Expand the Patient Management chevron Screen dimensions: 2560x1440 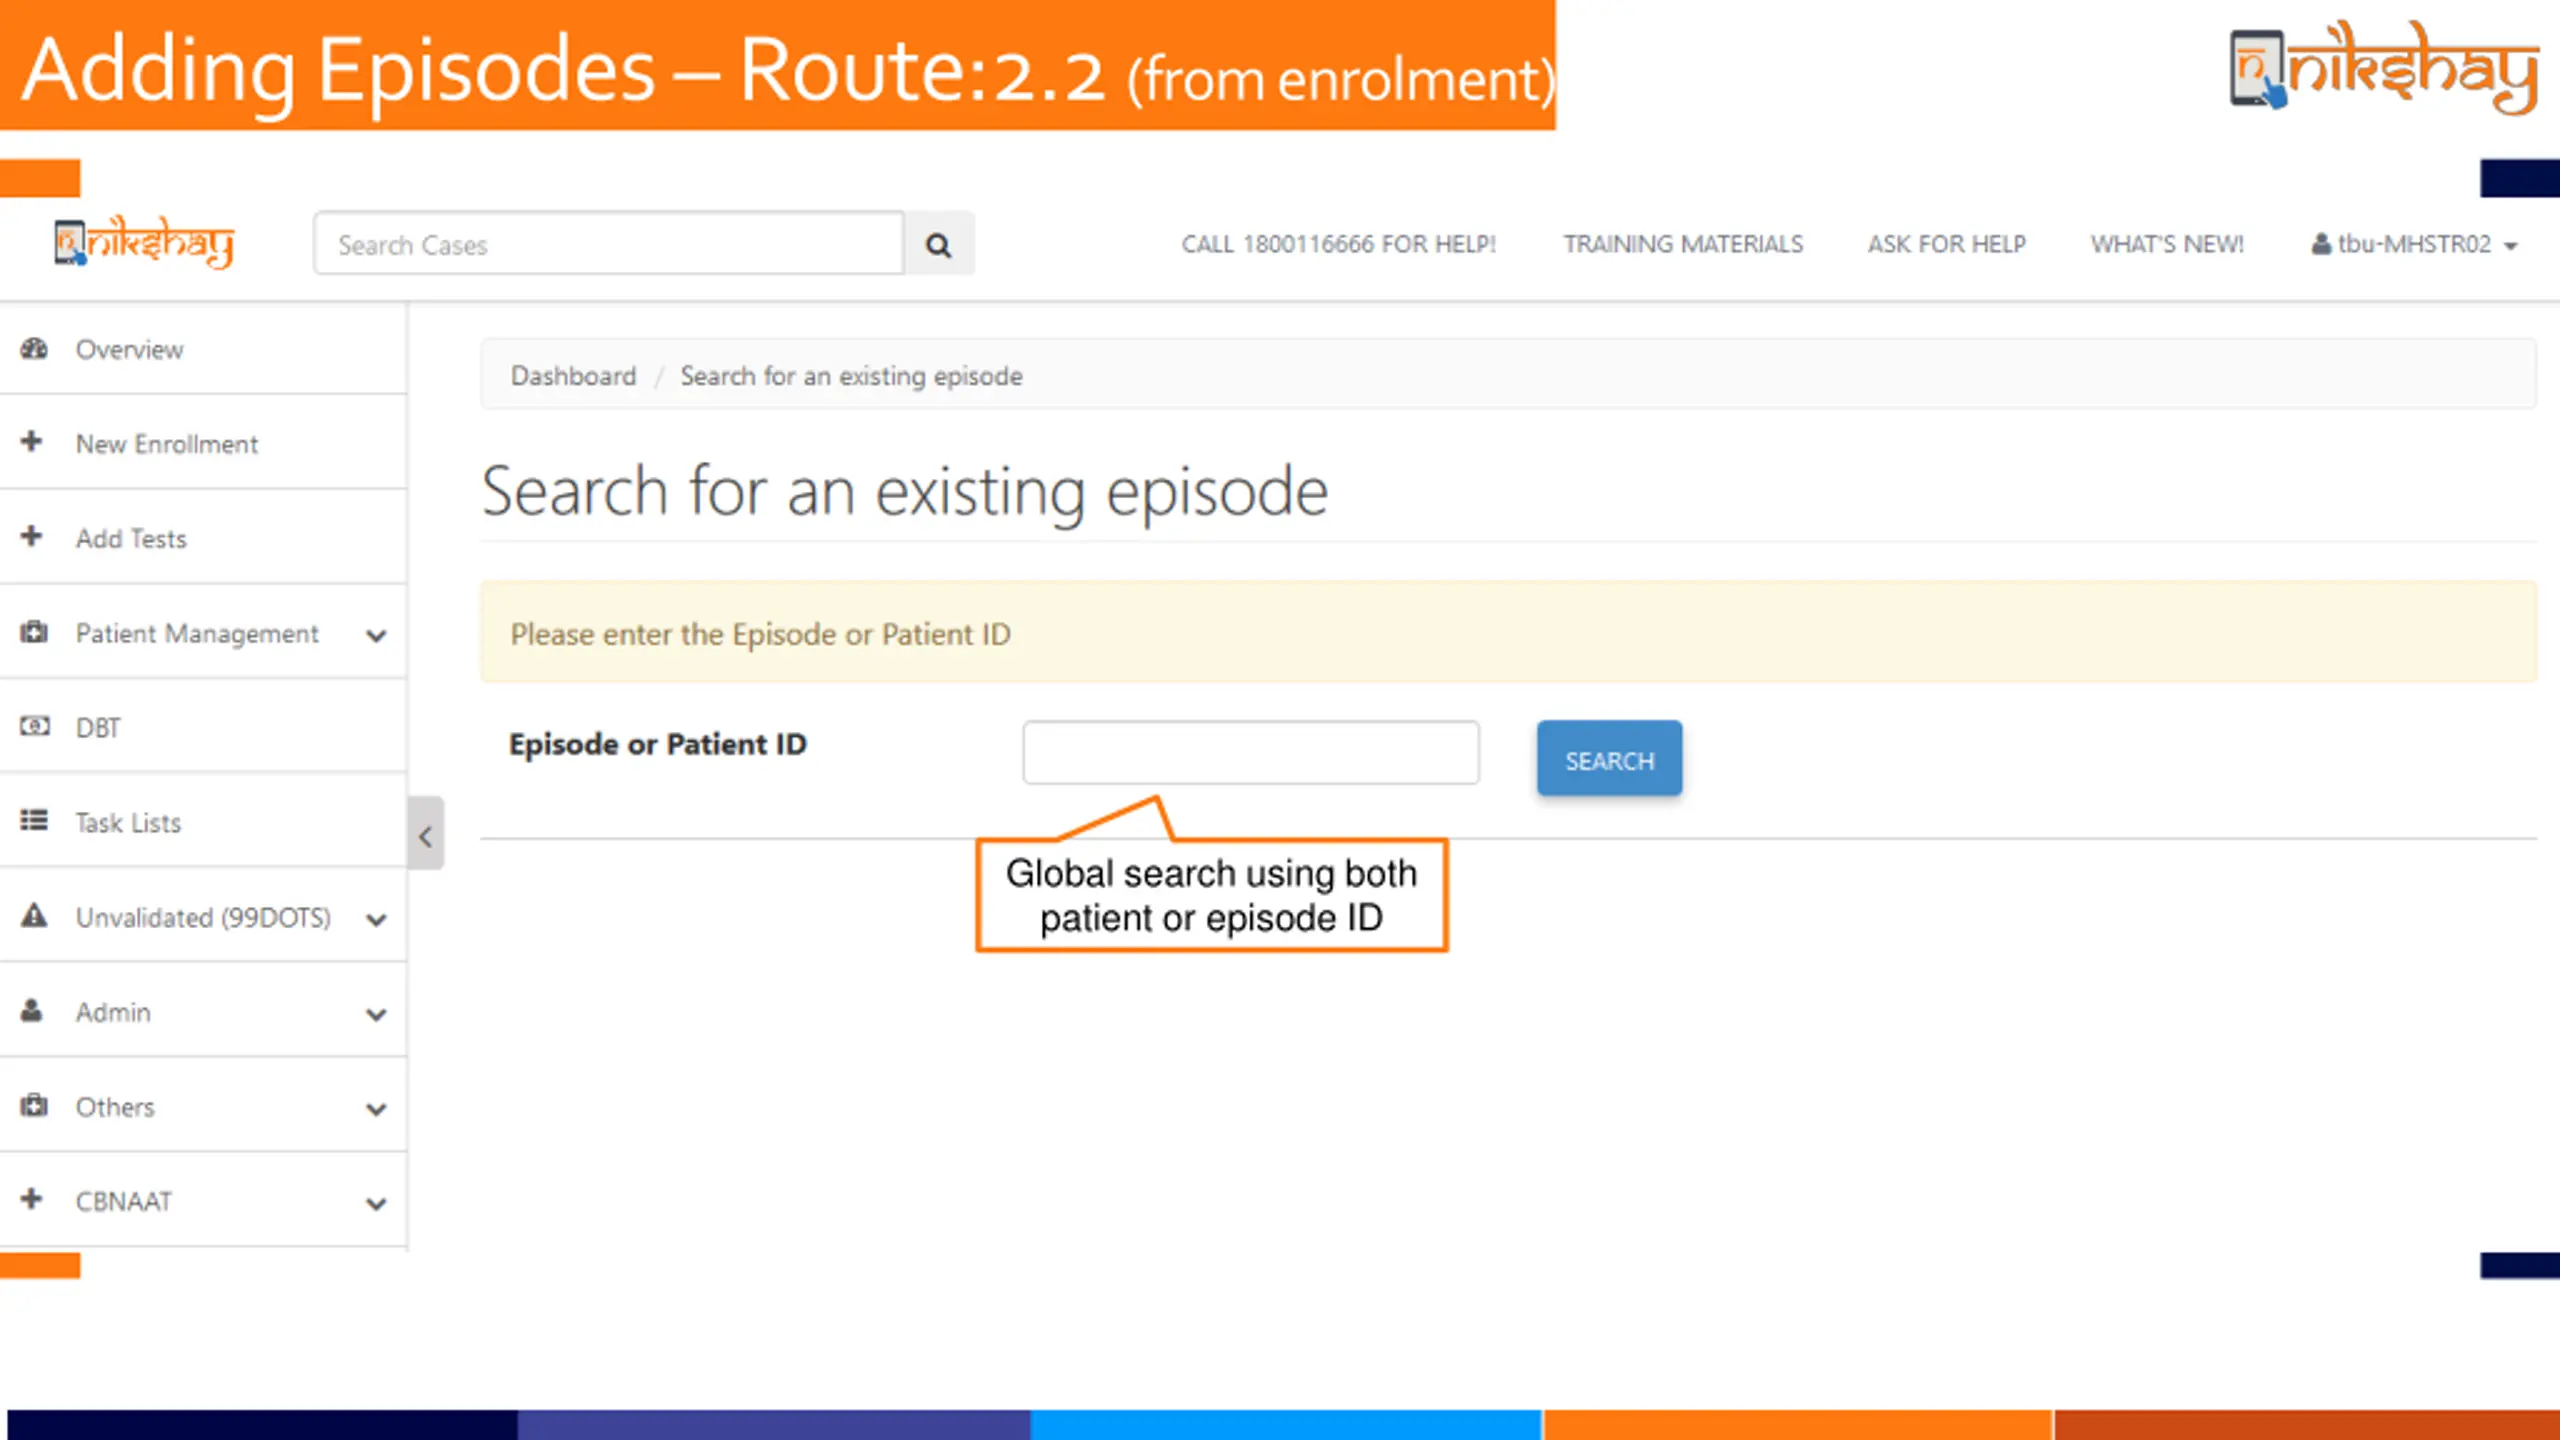[376, 636]
